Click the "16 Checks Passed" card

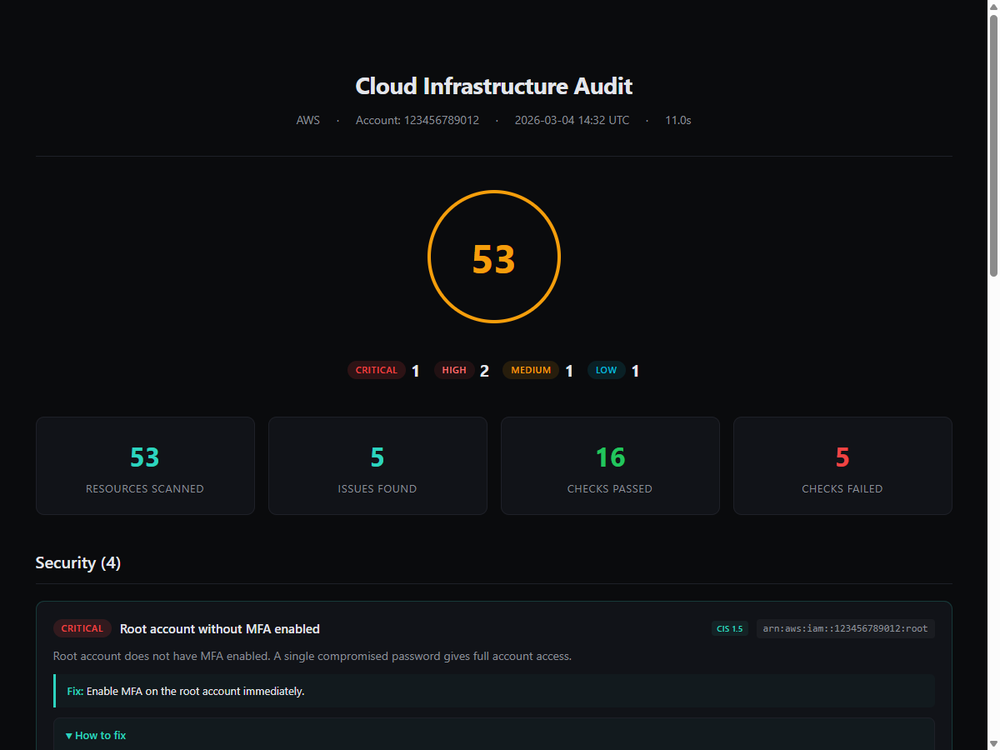610,465
